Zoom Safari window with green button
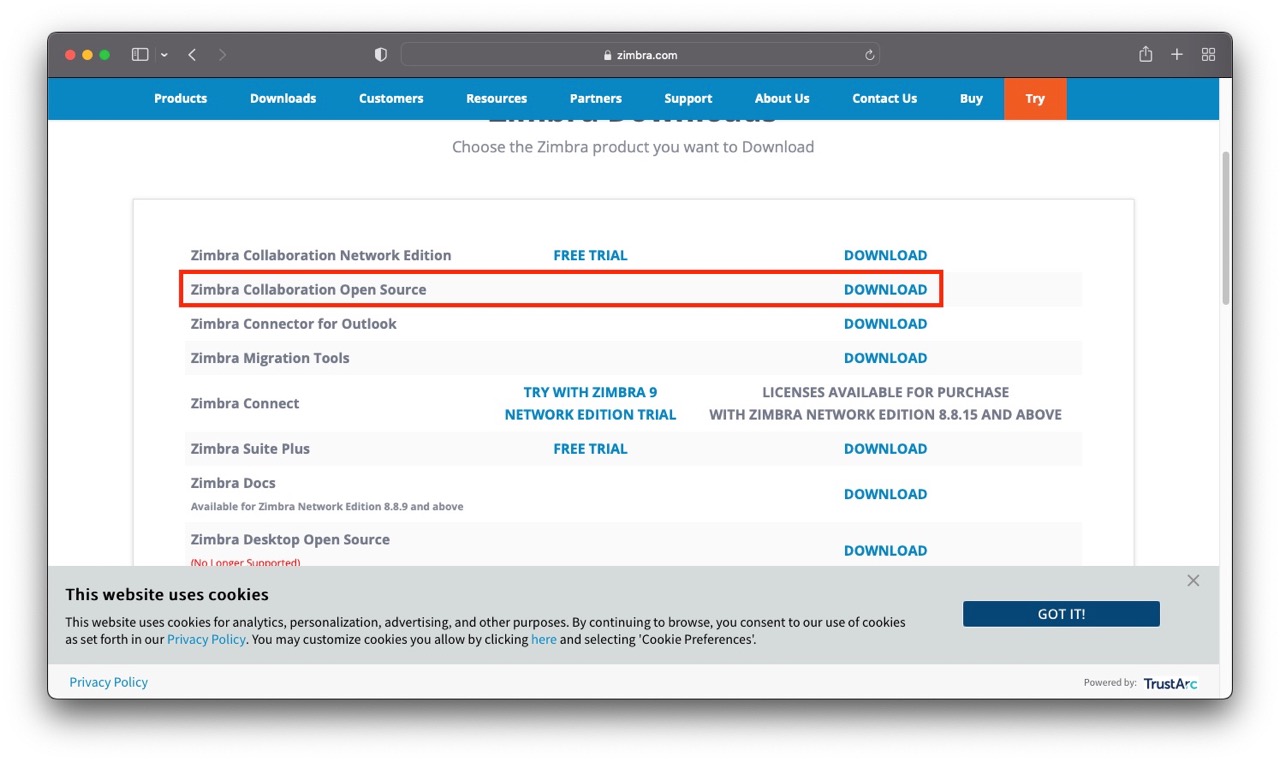This screenshot has width=1280, height=762. coord(104,55)
